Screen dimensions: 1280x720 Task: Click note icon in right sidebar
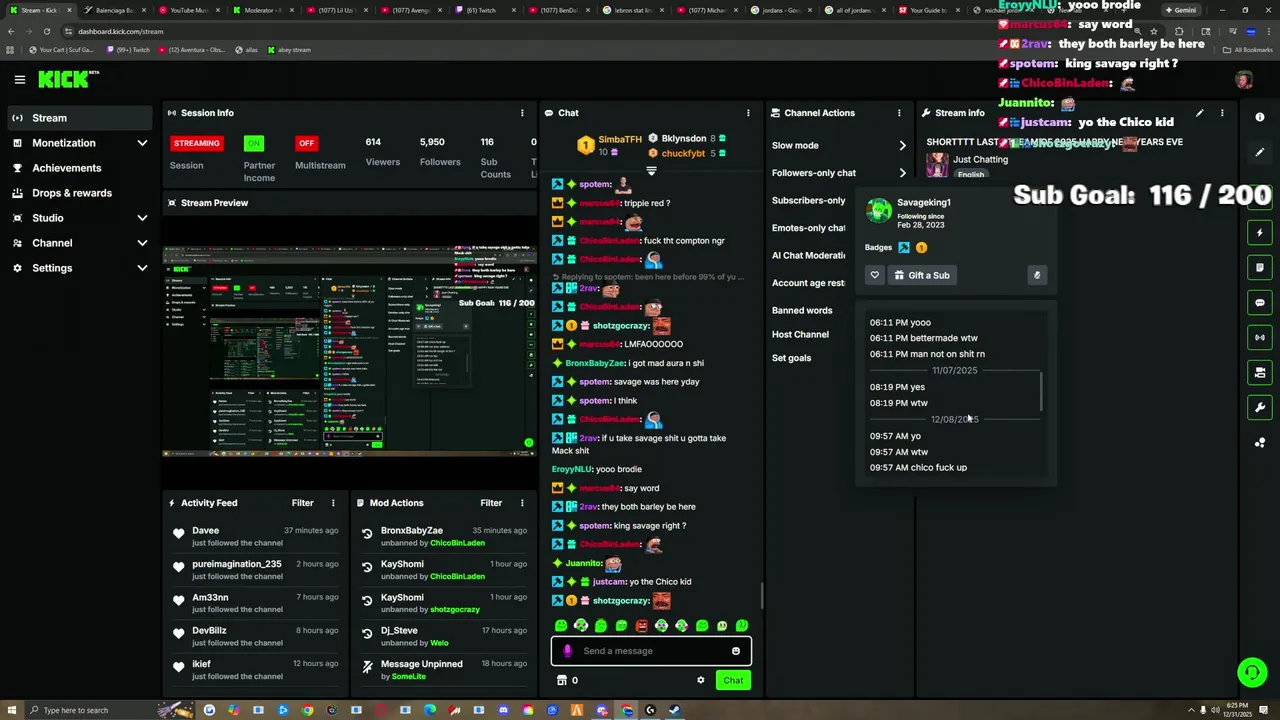coord(1260,267)
